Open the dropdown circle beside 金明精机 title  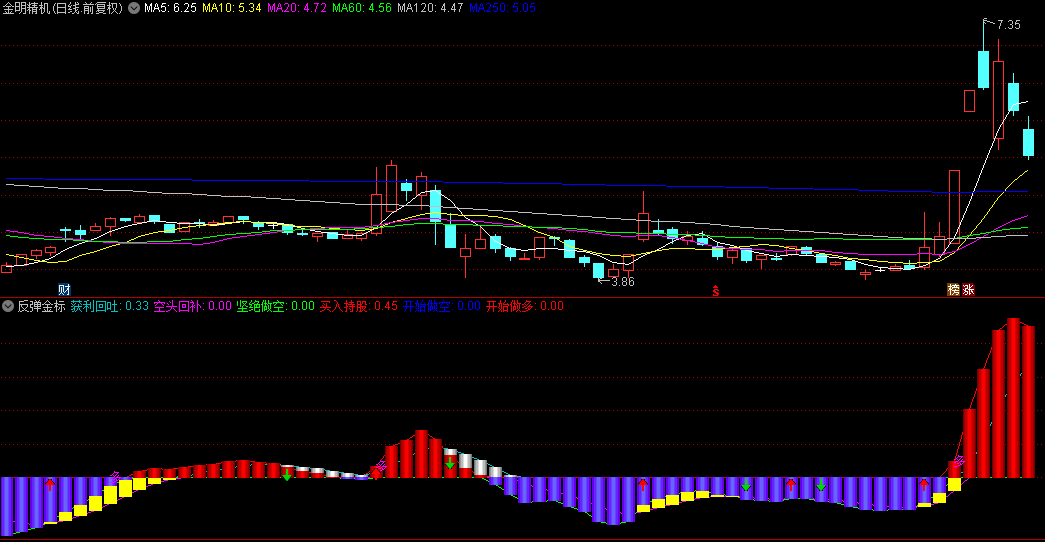(134, 8)
